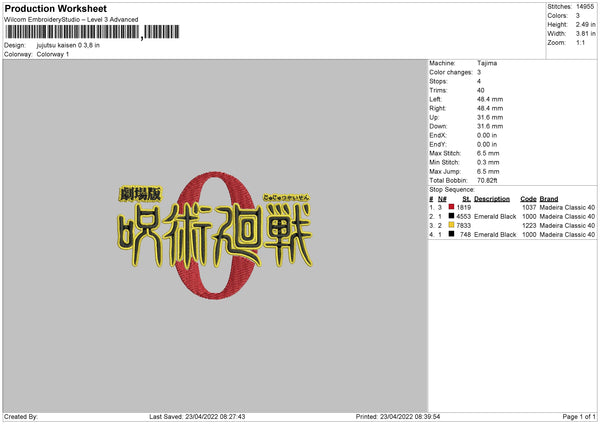Click thread code '1223'
This screenshot has height=424, width=600.
click(529, 225)
